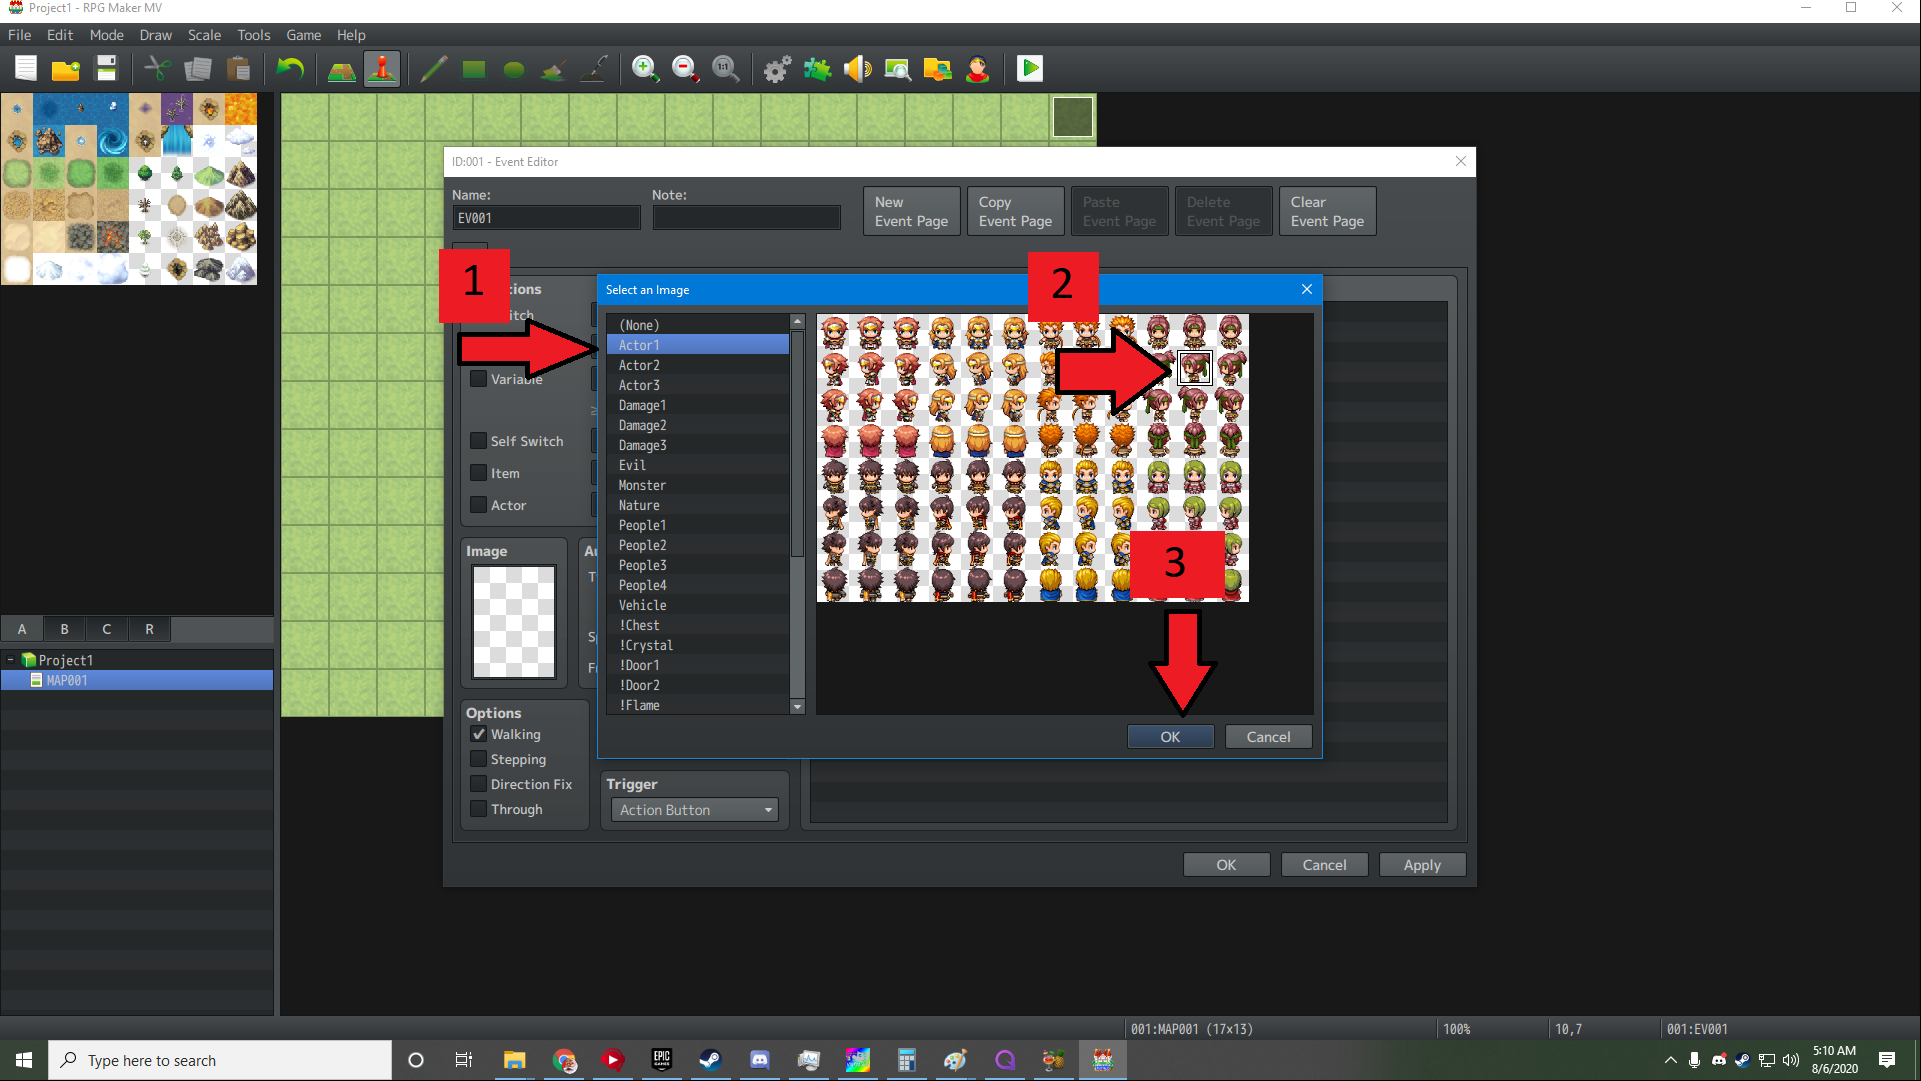Uncheck the Walking option
The width and height of the screenshot is (1921, 1081).
(x=479, y=734)
